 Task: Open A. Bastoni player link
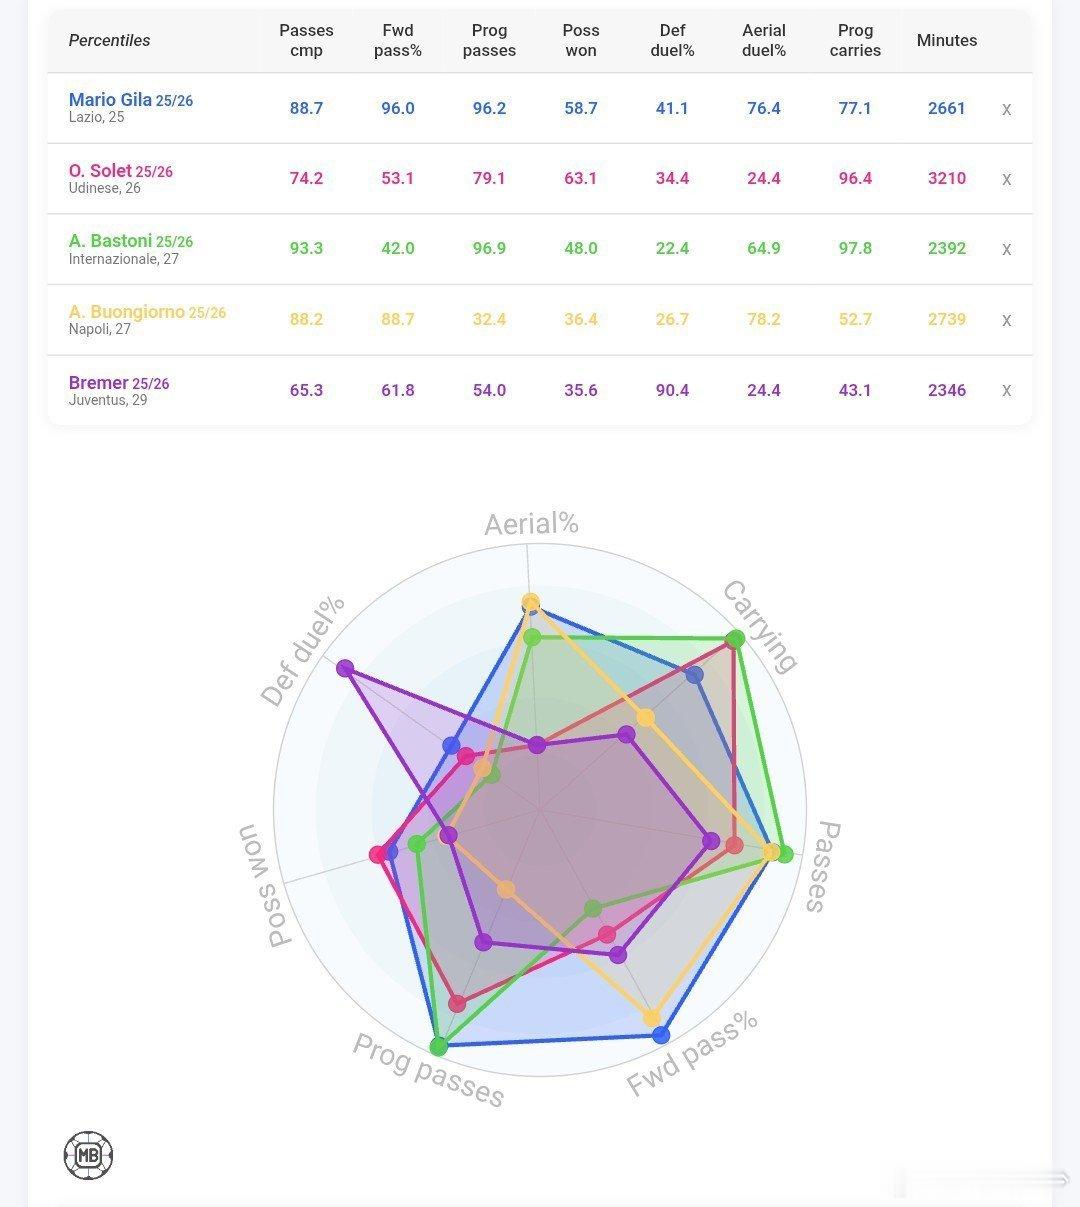[x=110, y=241]
